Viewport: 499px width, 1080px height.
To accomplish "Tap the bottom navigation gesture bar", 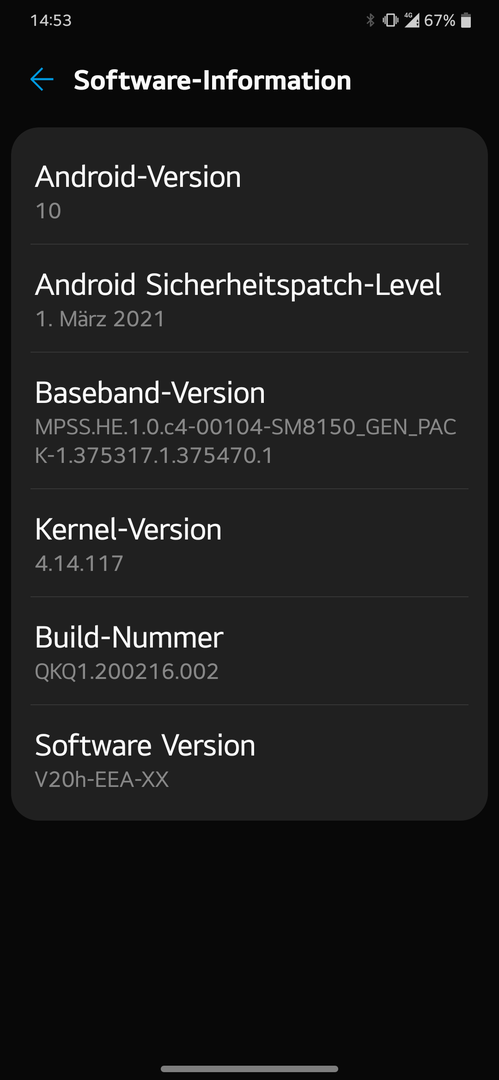I will tap(250, 1069).
